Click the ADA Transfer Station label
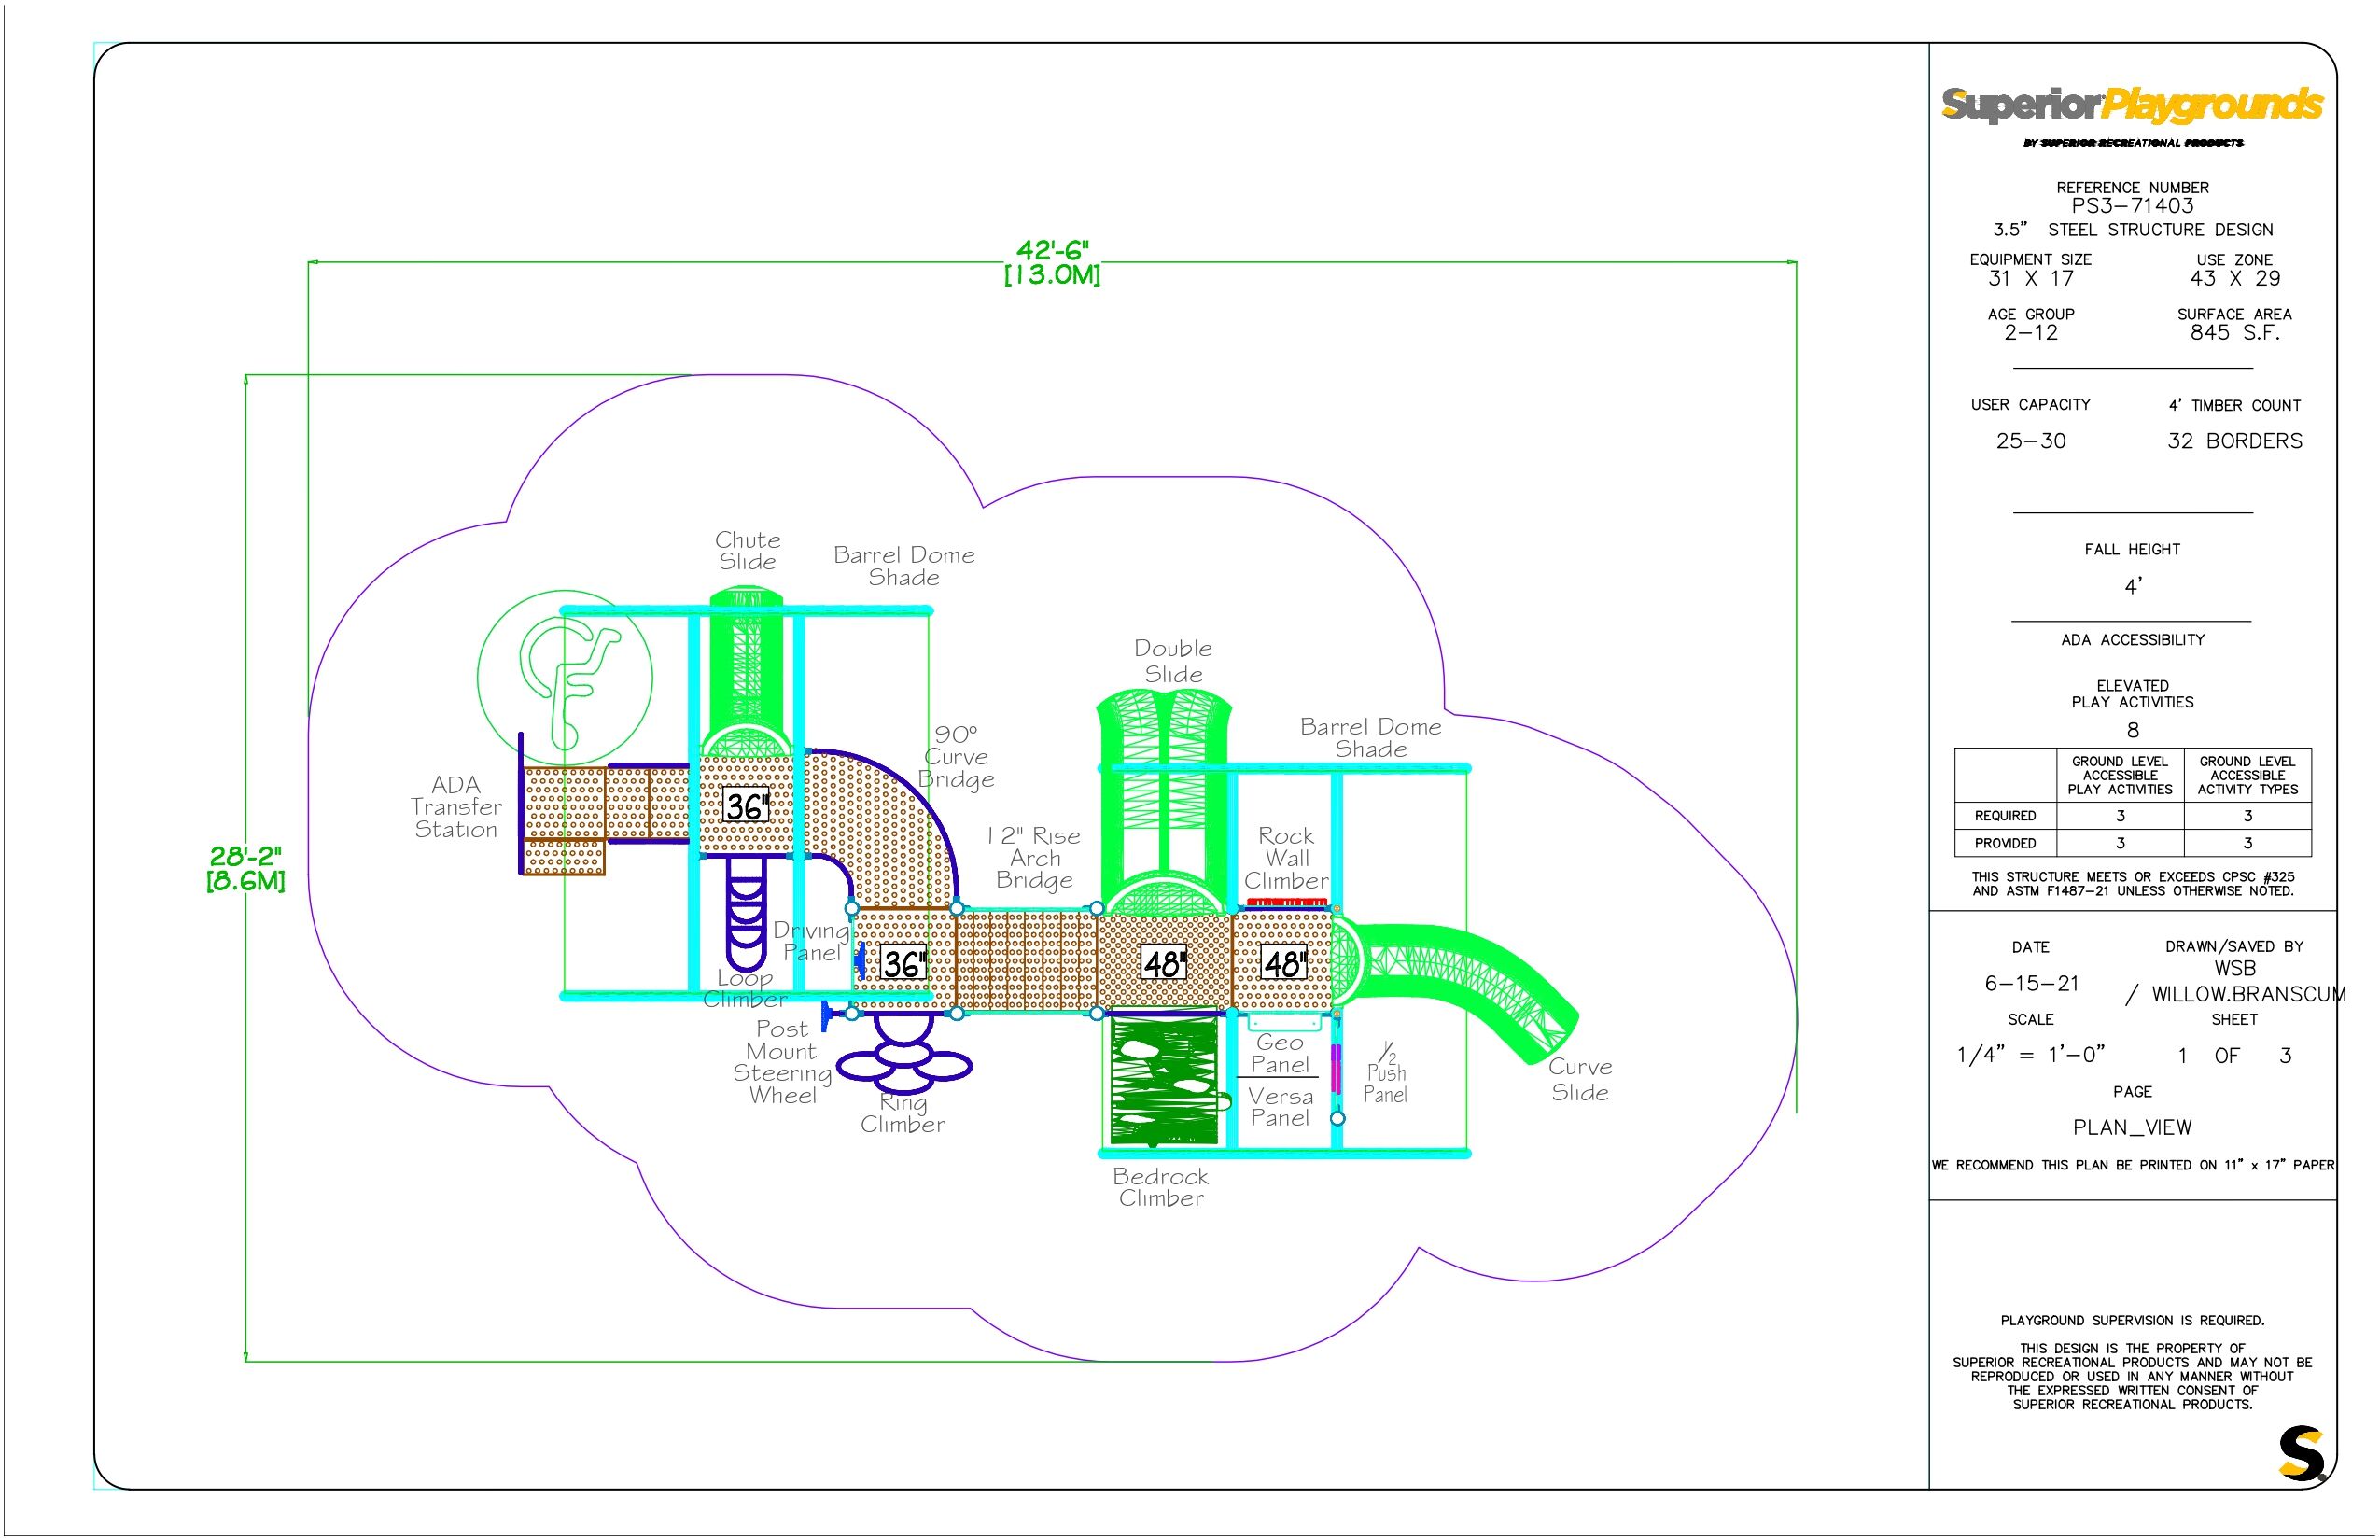Screen dimensions: 2380x1540 pos(456,807)
